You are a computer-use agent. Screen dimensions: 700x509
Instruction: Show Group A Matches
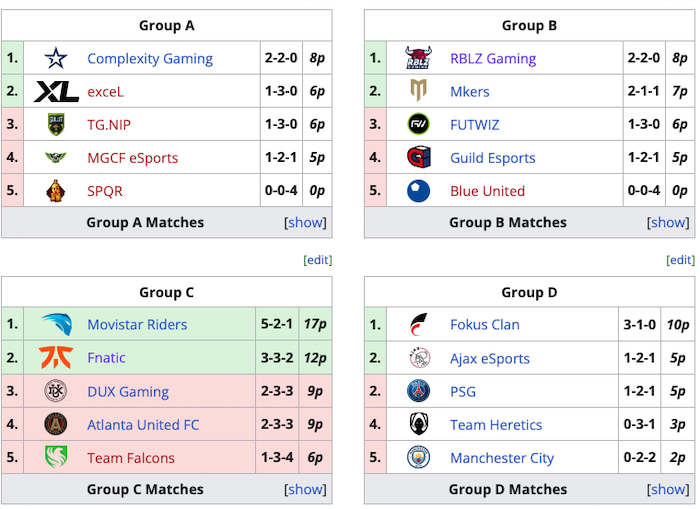[x=306, y=222]
